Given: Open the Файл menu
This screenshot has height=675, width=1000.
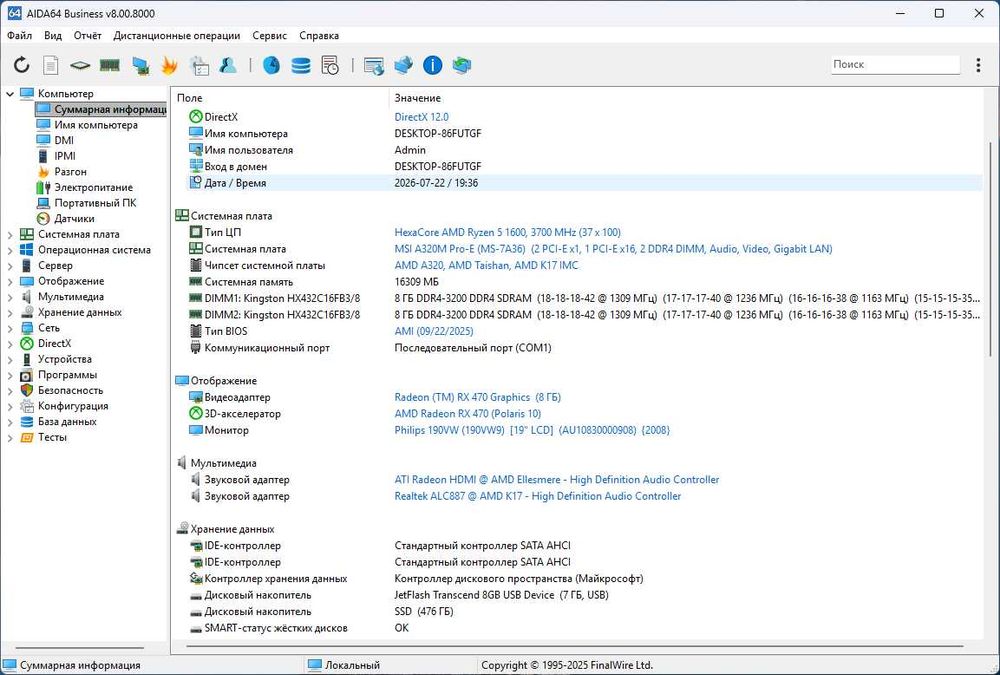Looking at the screenshot, I should [19, 36].
